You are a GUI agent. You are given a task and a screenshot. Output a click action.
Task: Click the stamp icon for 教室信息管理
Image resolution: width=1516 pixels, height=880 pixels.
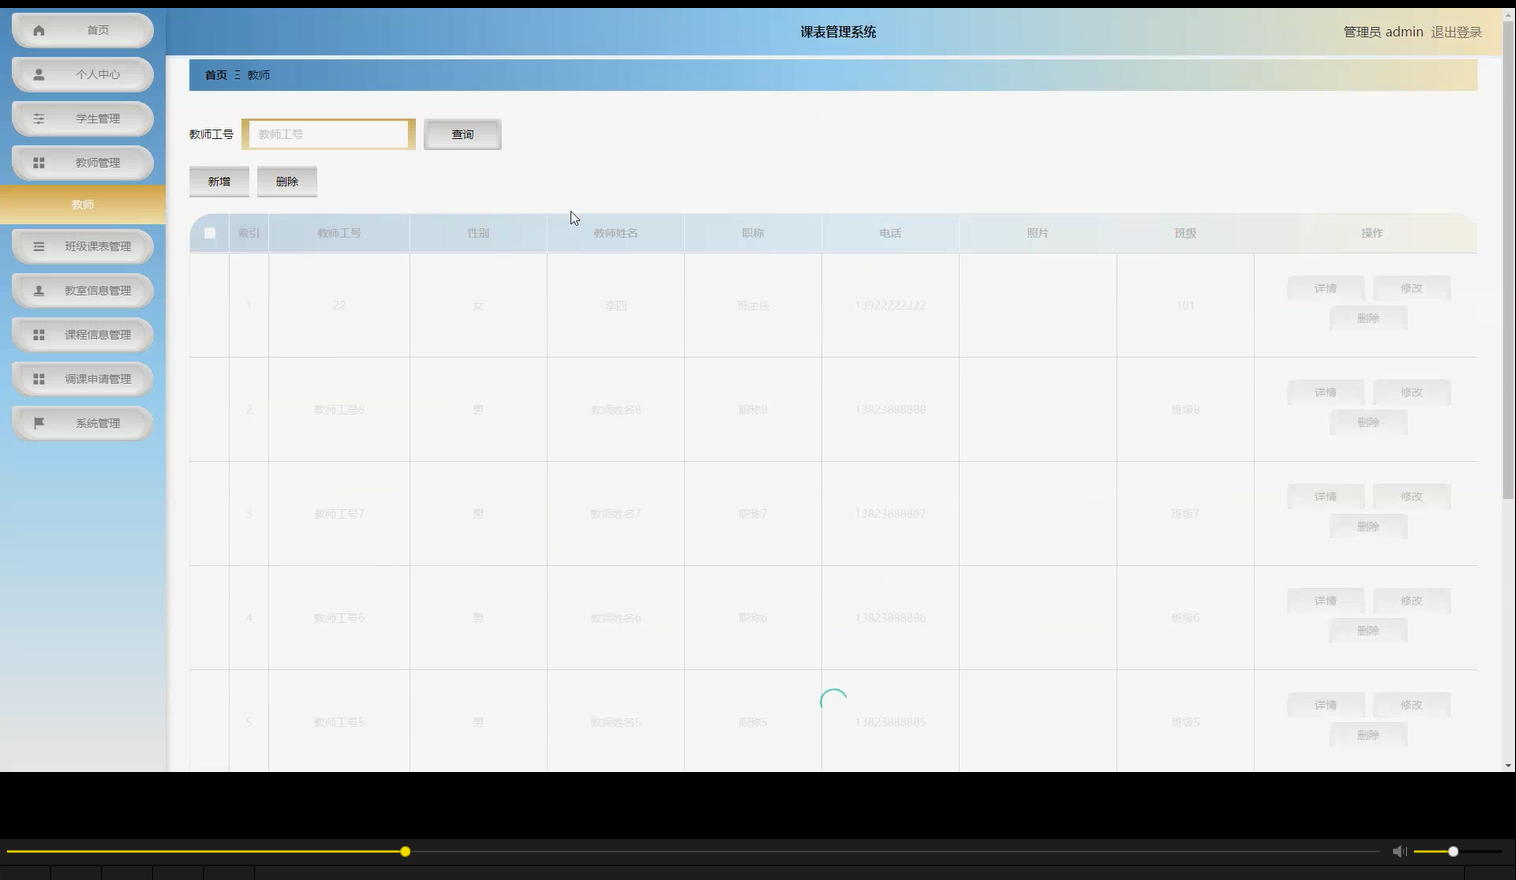tap(39, 291)
